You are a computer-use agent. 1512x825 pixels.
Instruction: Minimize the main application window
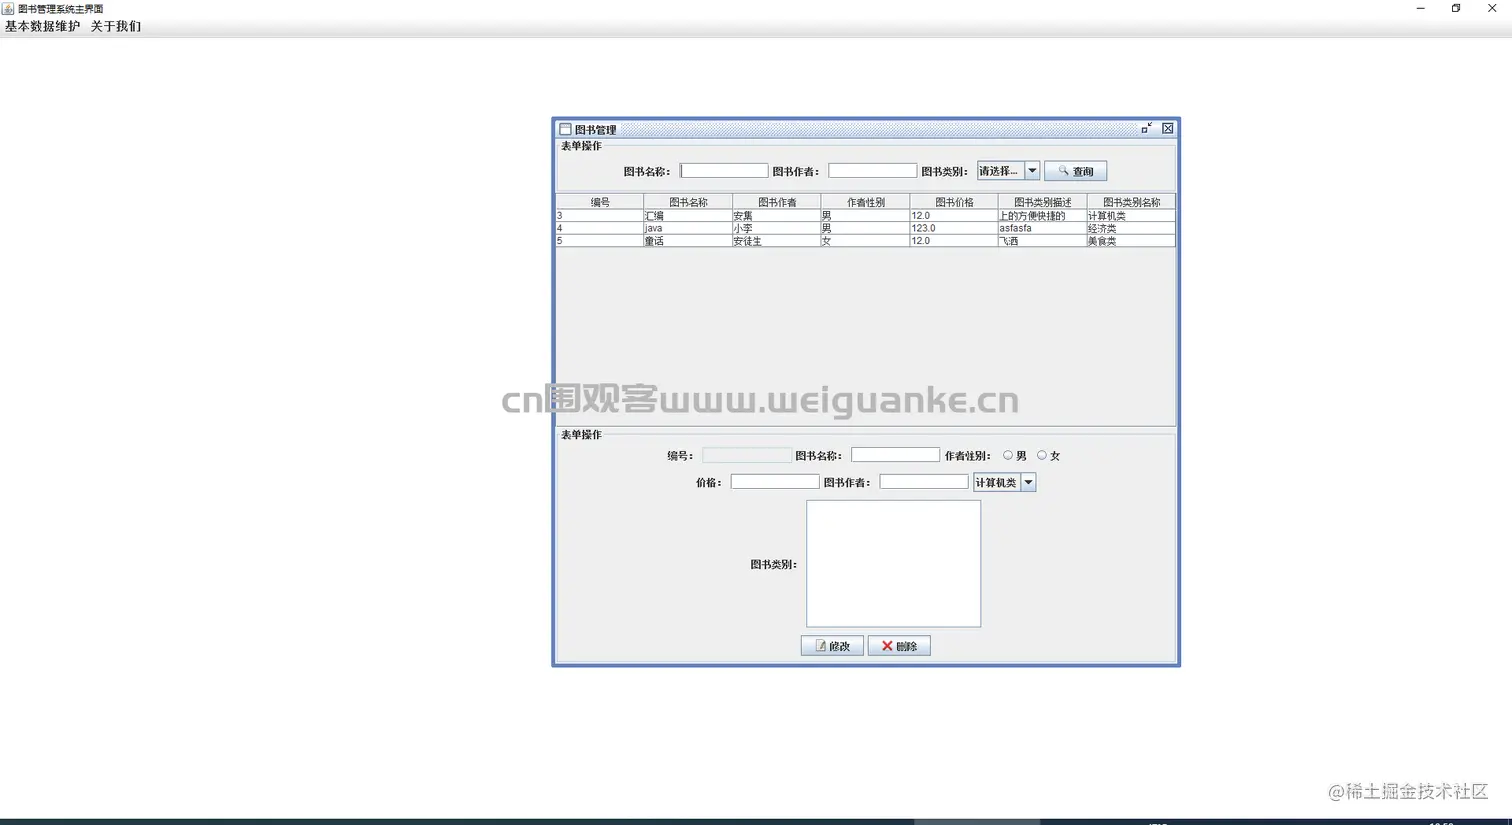click(1420, 8)
